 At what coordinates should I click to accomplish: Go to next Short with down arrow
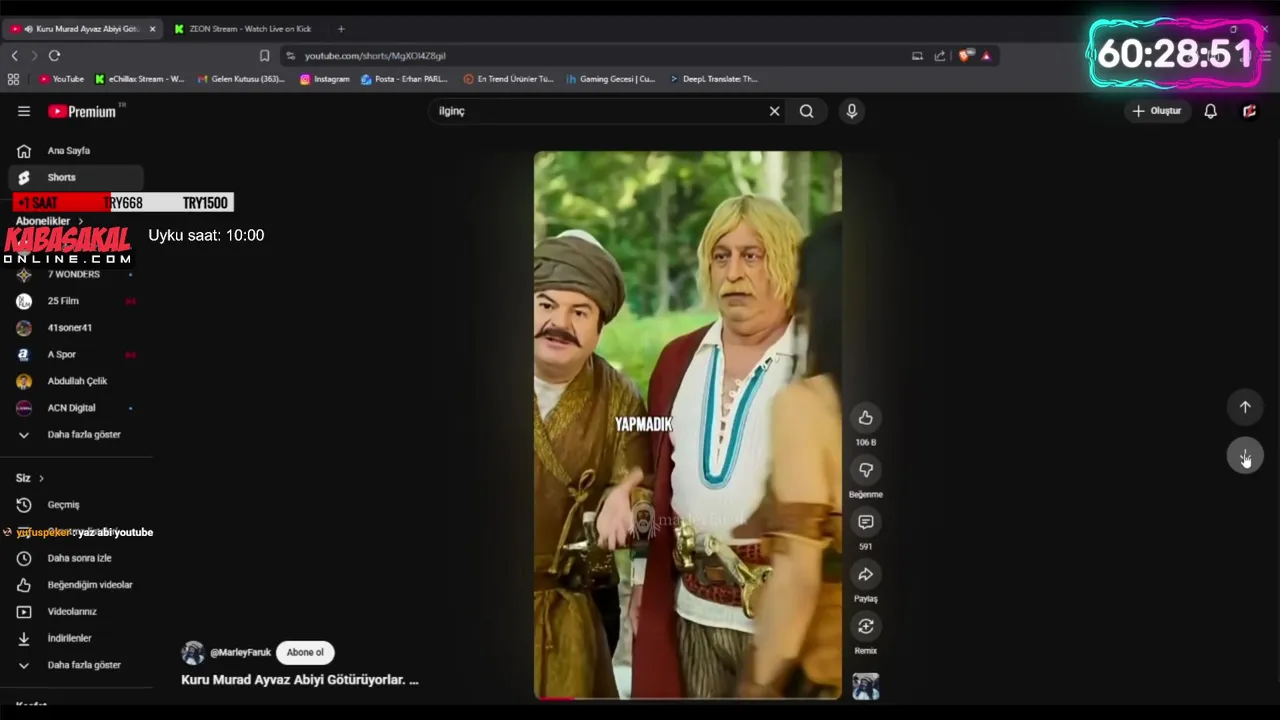click(x=1245, y=456)
